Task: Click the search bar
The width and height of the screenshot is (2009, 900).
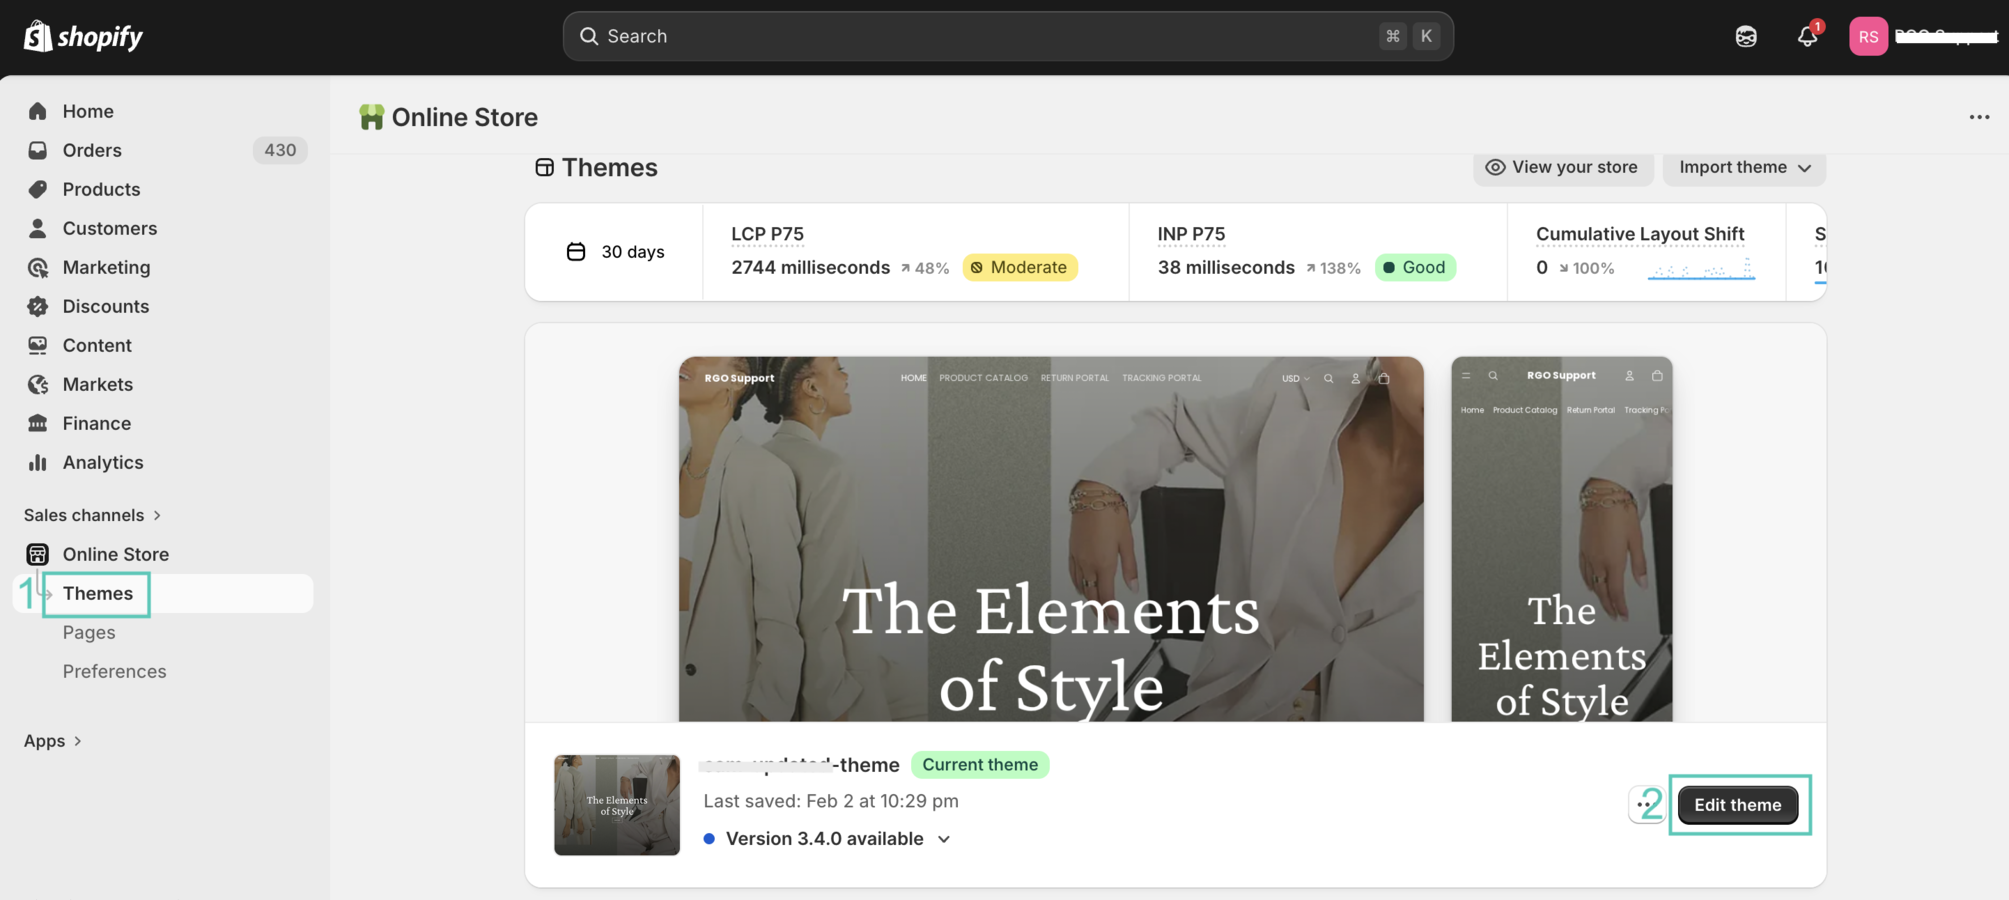Action: coord(1008,36)
